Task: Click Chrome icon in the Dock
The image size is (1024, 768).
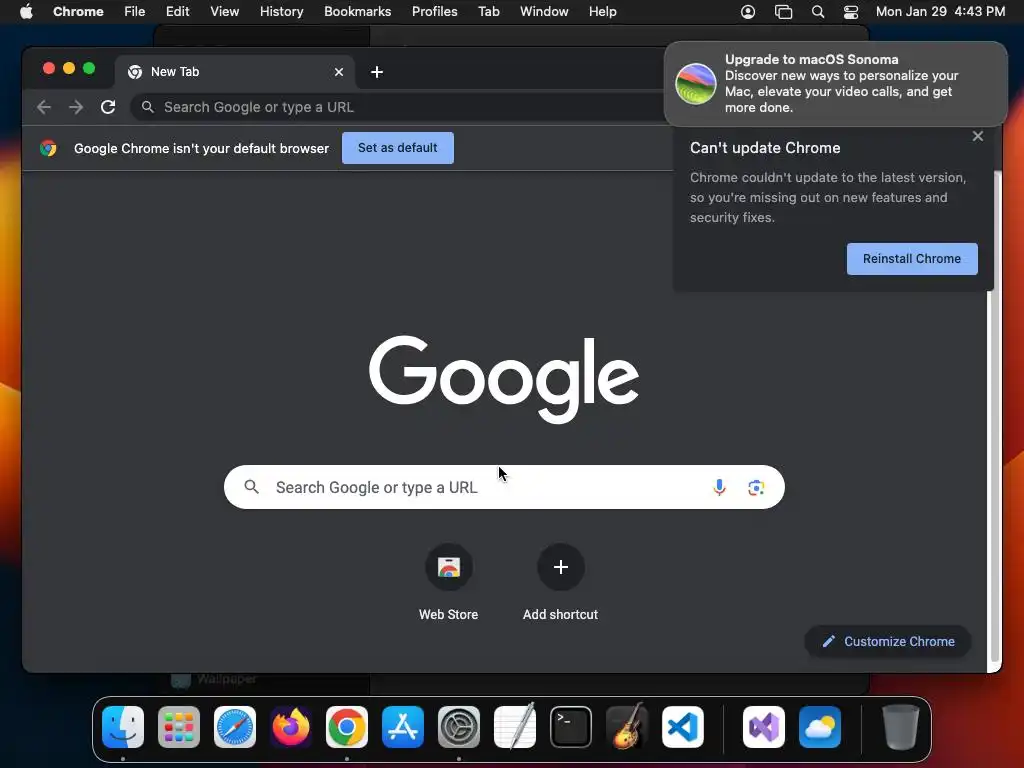Action: pyautogui.click(x=347, y=727)
